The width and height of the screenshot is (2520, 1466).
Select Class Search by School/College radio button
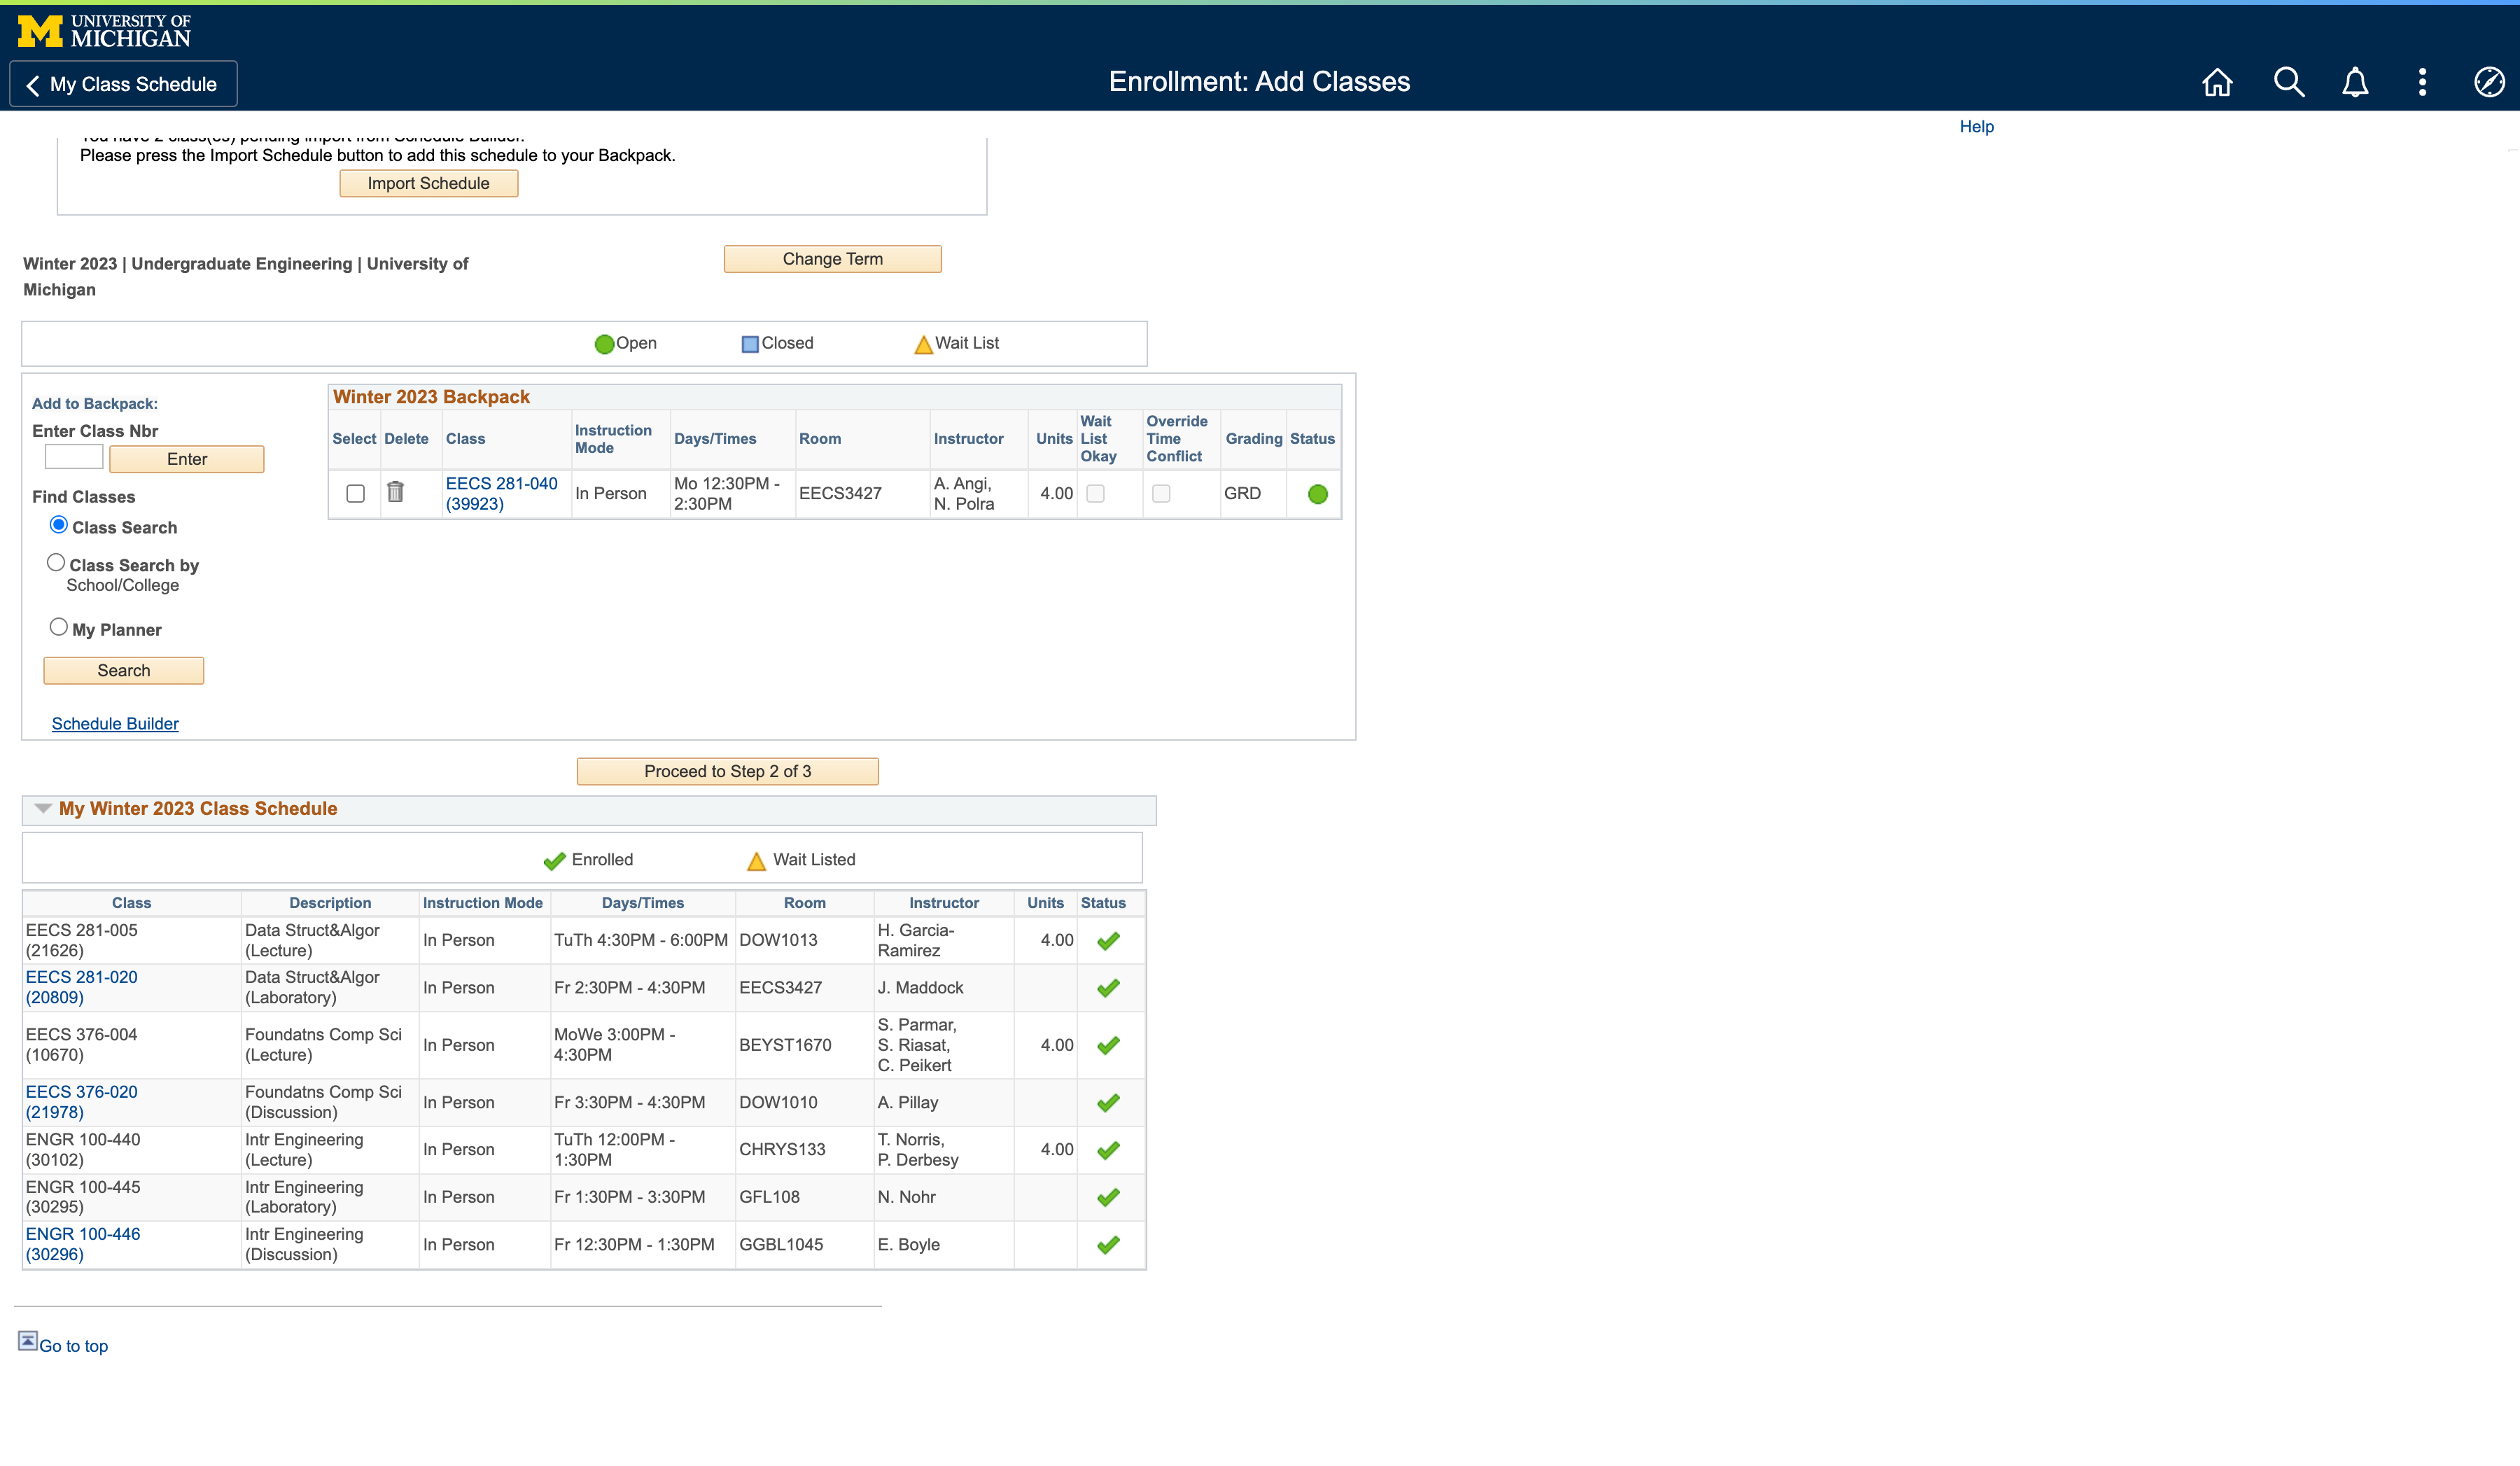point(56,562)
